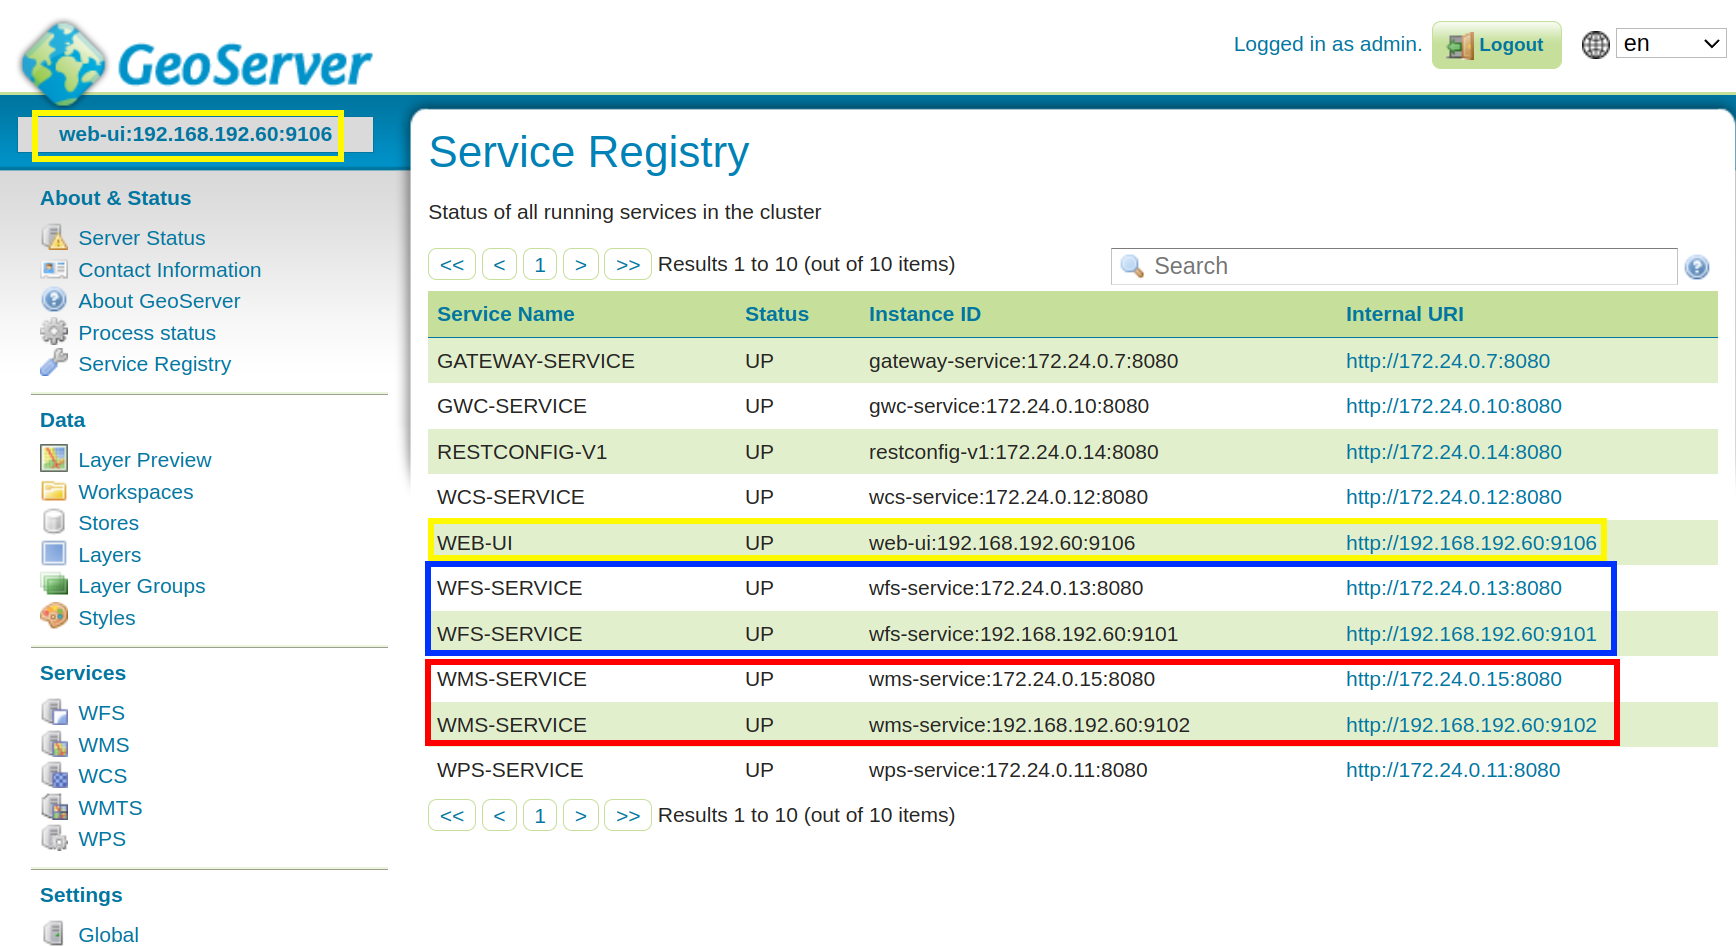Click the Styles palette icon

[54, 616]
